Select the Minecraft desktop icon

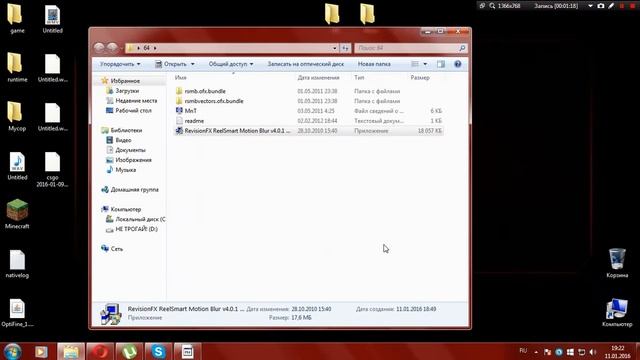tap(17, 214)
